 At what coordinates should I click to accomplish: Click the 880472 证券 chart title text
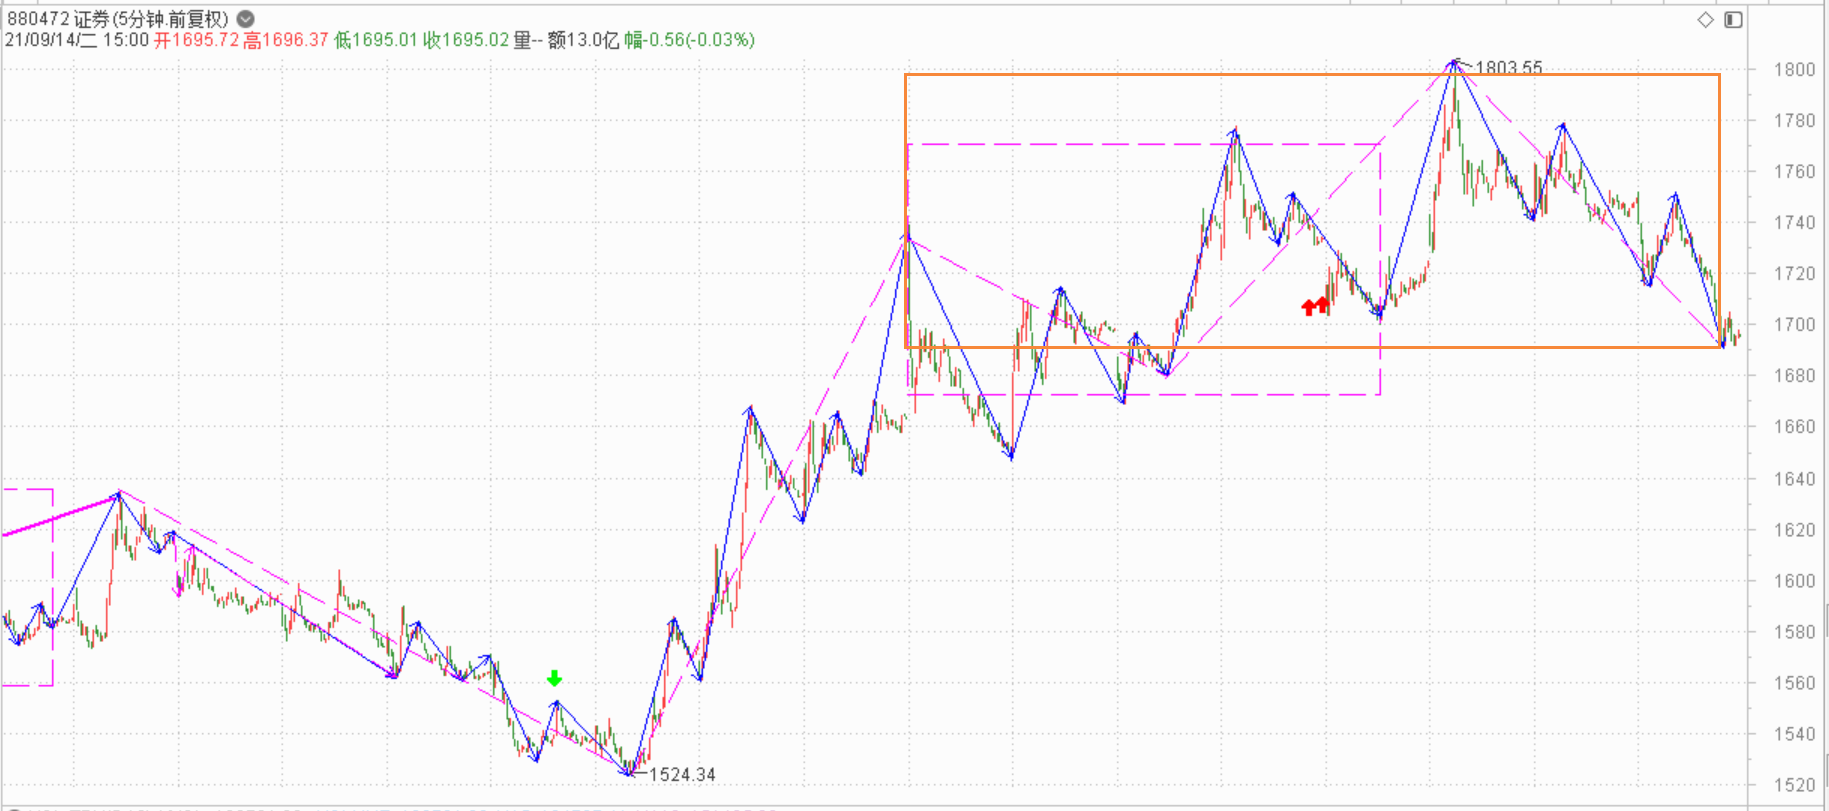(117, 19)
